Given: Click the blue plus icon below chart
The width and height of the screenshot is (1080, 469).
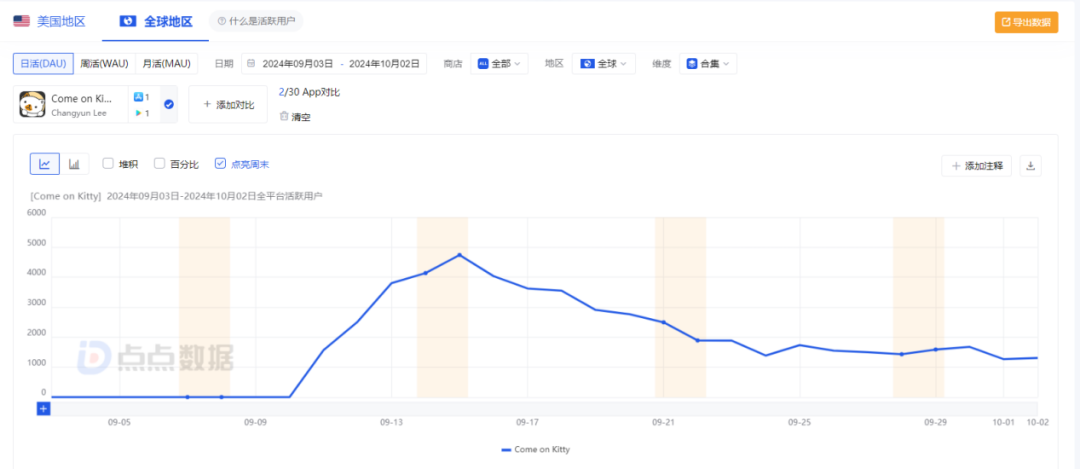Looking at the screenshot, I should (43, 409).
